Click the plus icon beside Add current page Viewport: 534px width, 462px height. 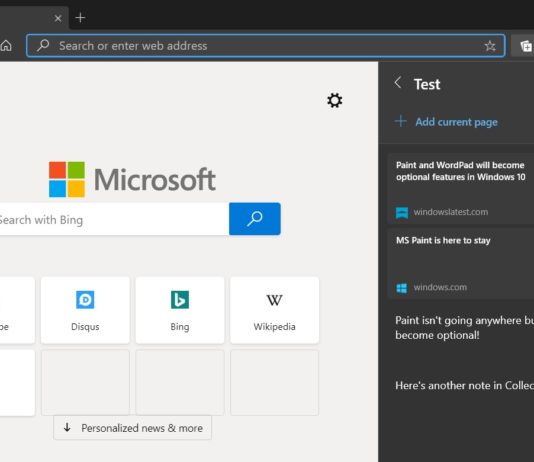pyautogui.click(x=400, y=121)
